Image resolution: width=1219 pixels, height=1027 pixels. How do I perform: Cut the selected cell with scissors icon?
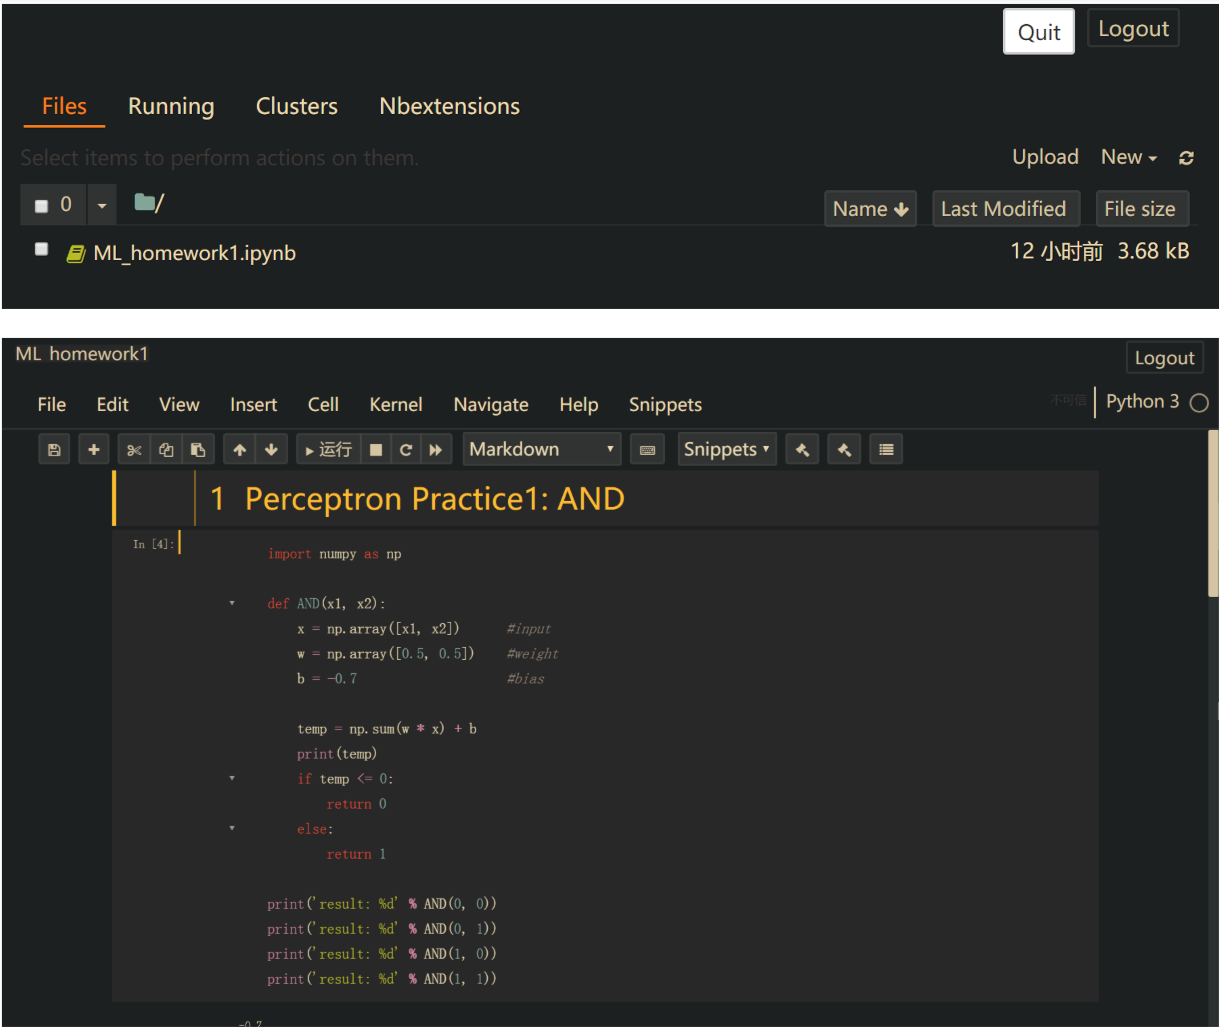(x=134, y=448)
